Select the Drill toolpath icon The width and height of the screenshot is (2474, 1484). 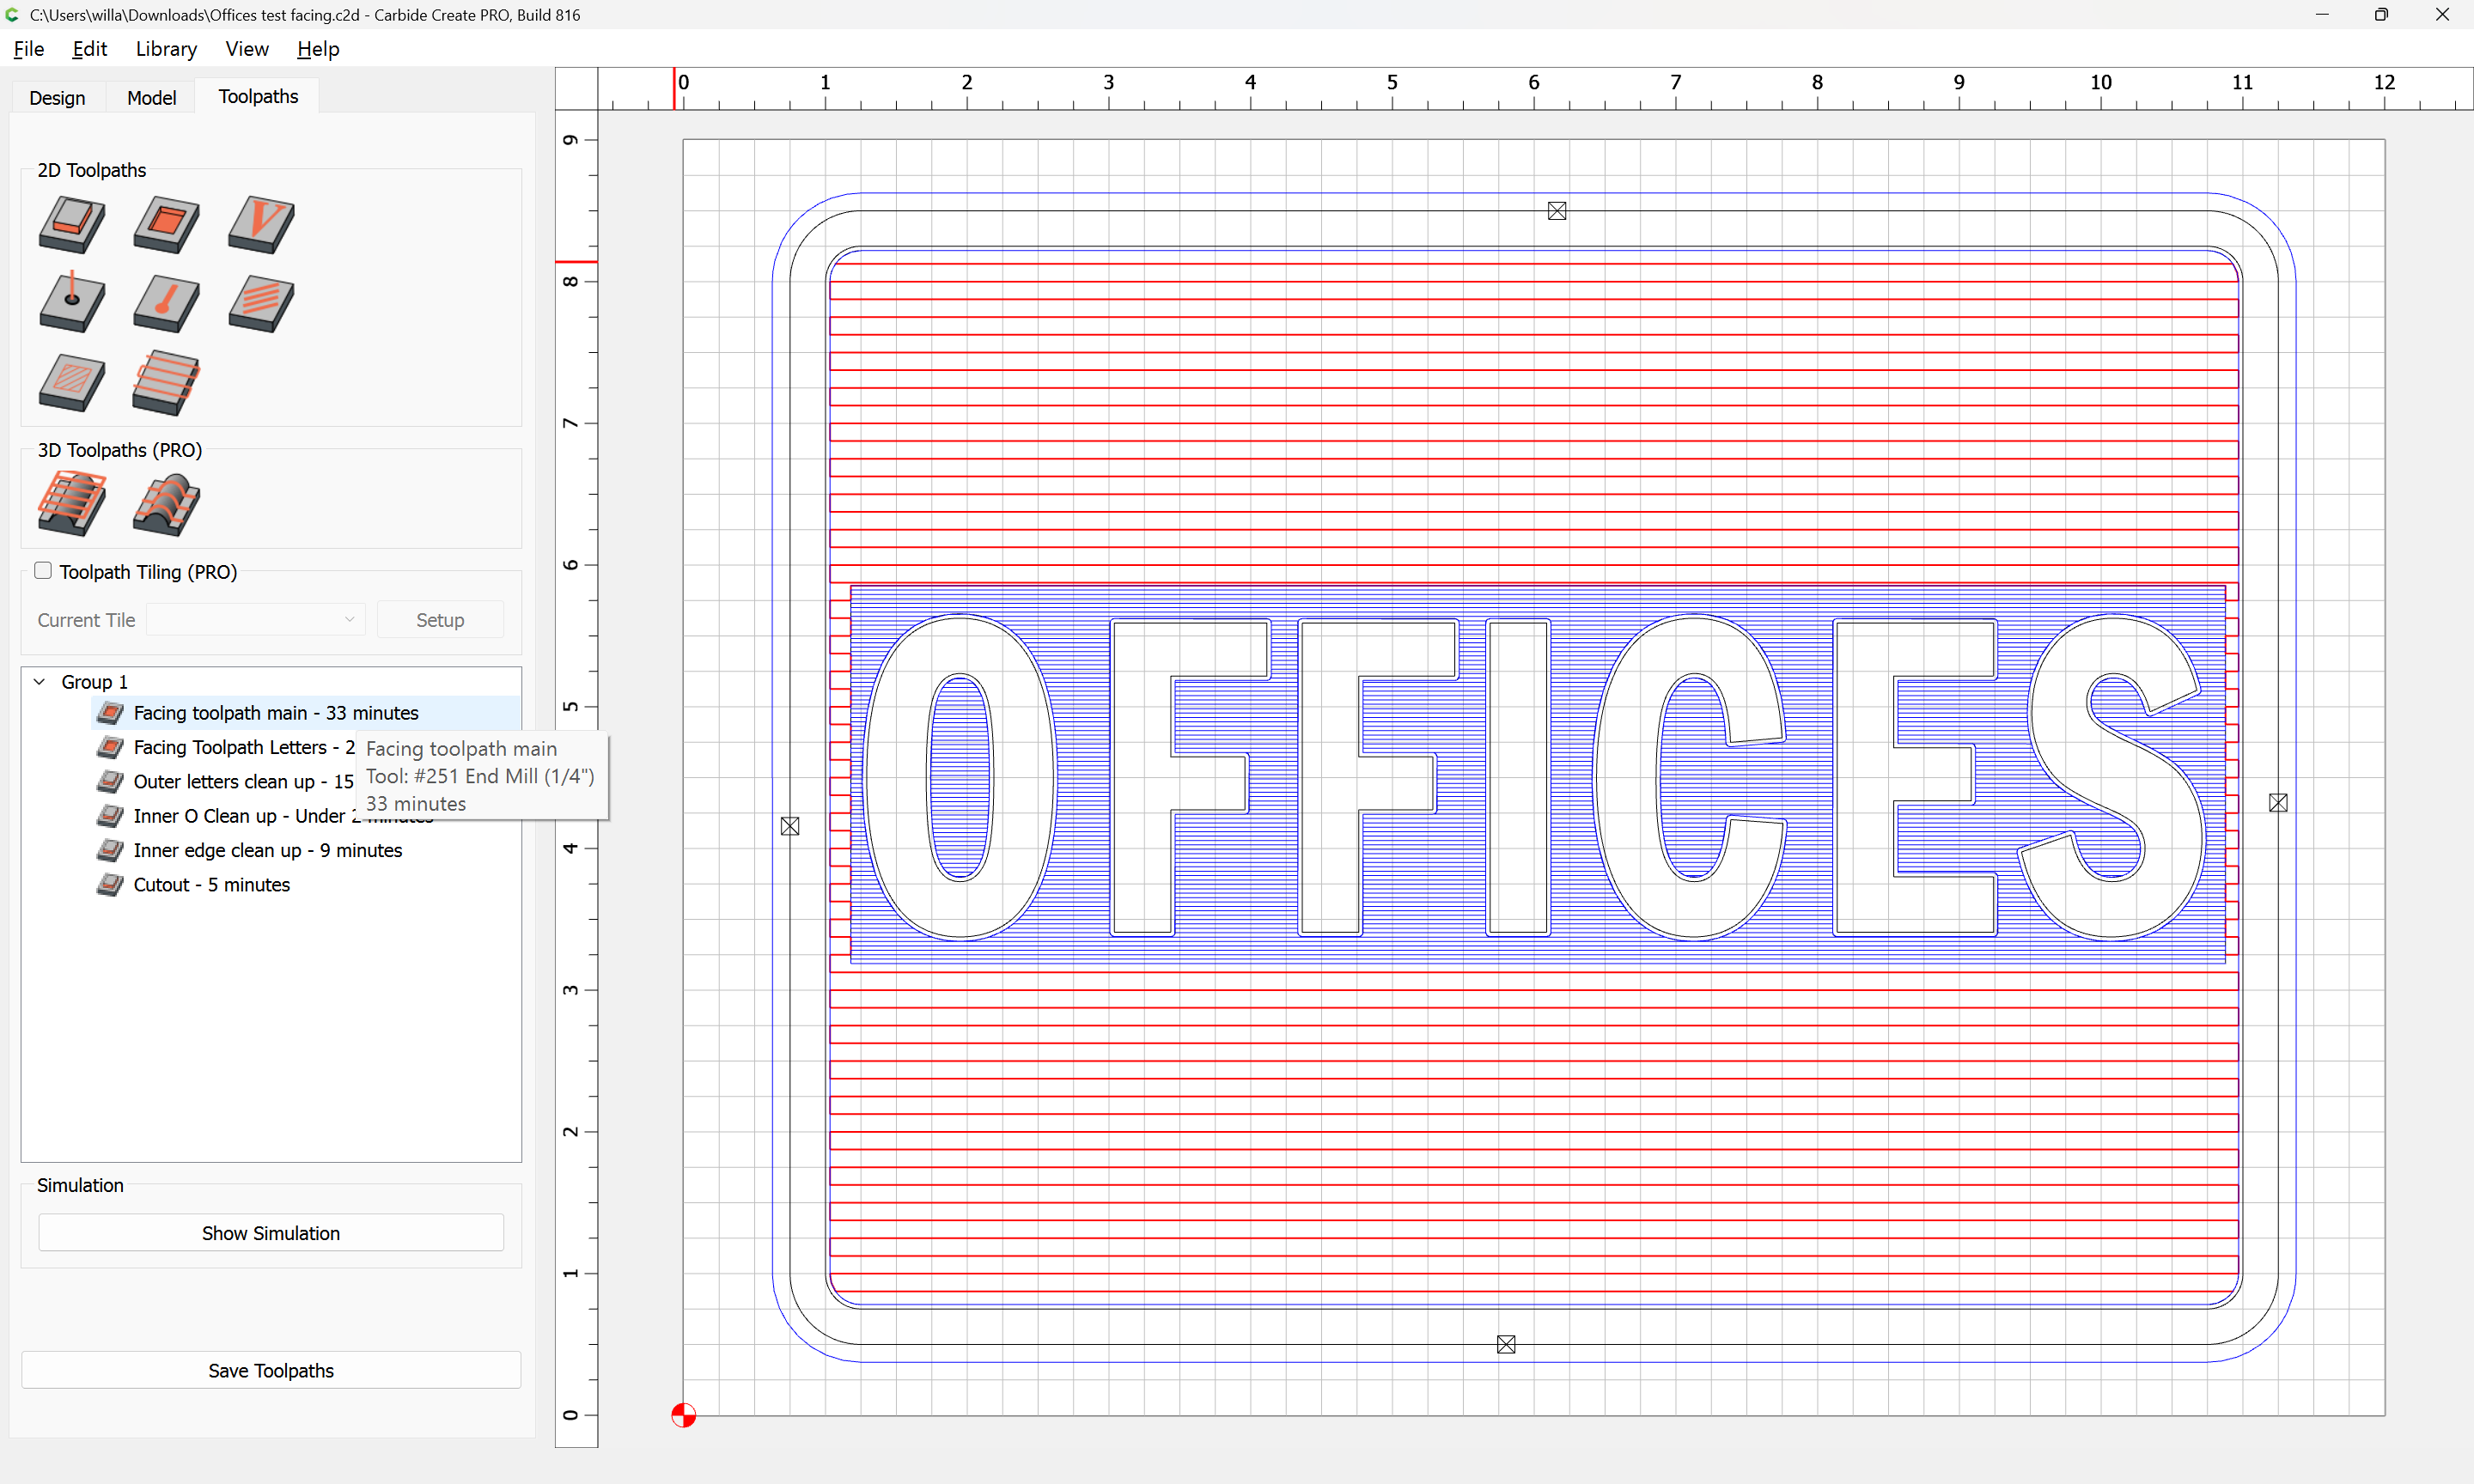71,303
